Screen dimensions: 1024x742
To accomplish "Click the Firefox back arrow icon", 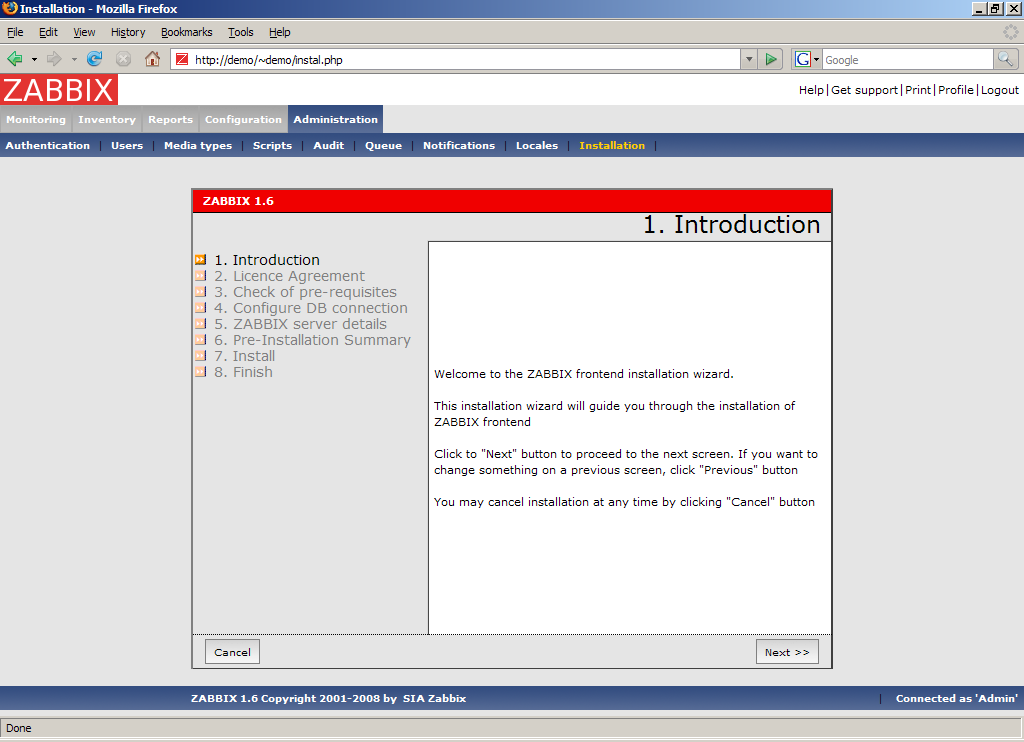I will click(14, 59).
